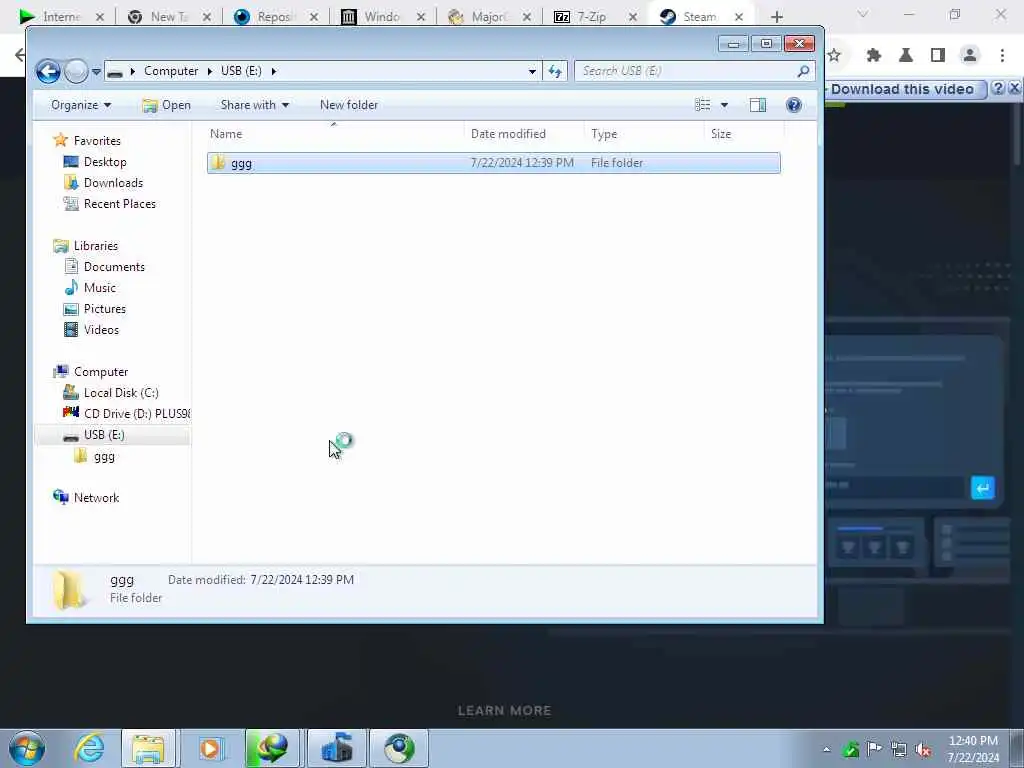Open the Organize menu
Viewport: 1024px width, 768px height.
(x=81, y=104)
